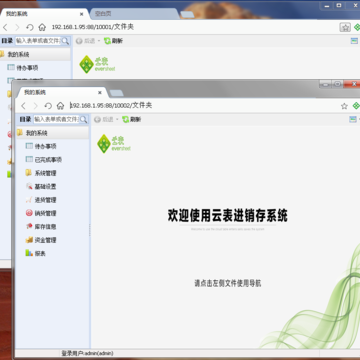Open 报表 chart icon
Screen dimensions: 360x360
pos(29,253)
